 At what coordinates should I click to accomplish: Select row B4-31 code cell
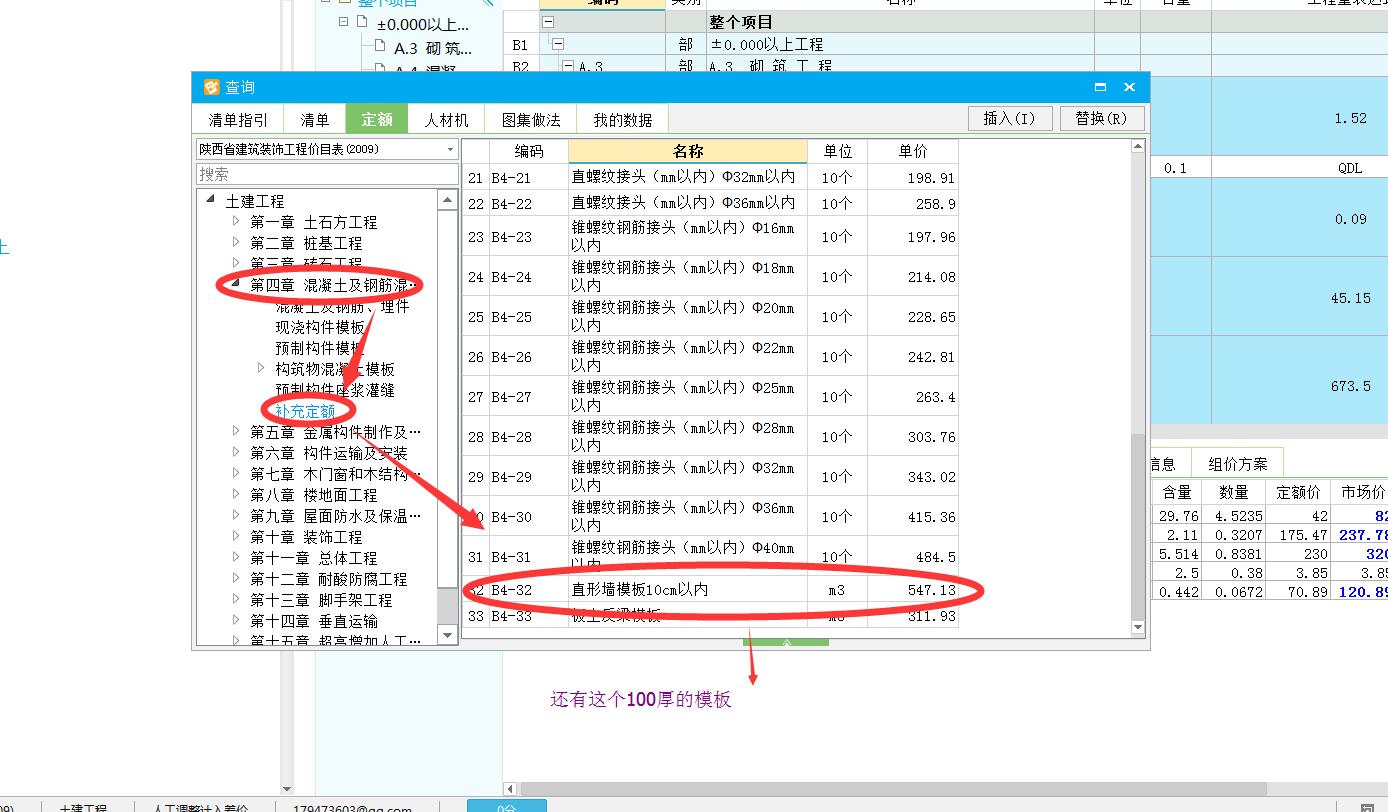pyautogui.click(x=529, y=556)
